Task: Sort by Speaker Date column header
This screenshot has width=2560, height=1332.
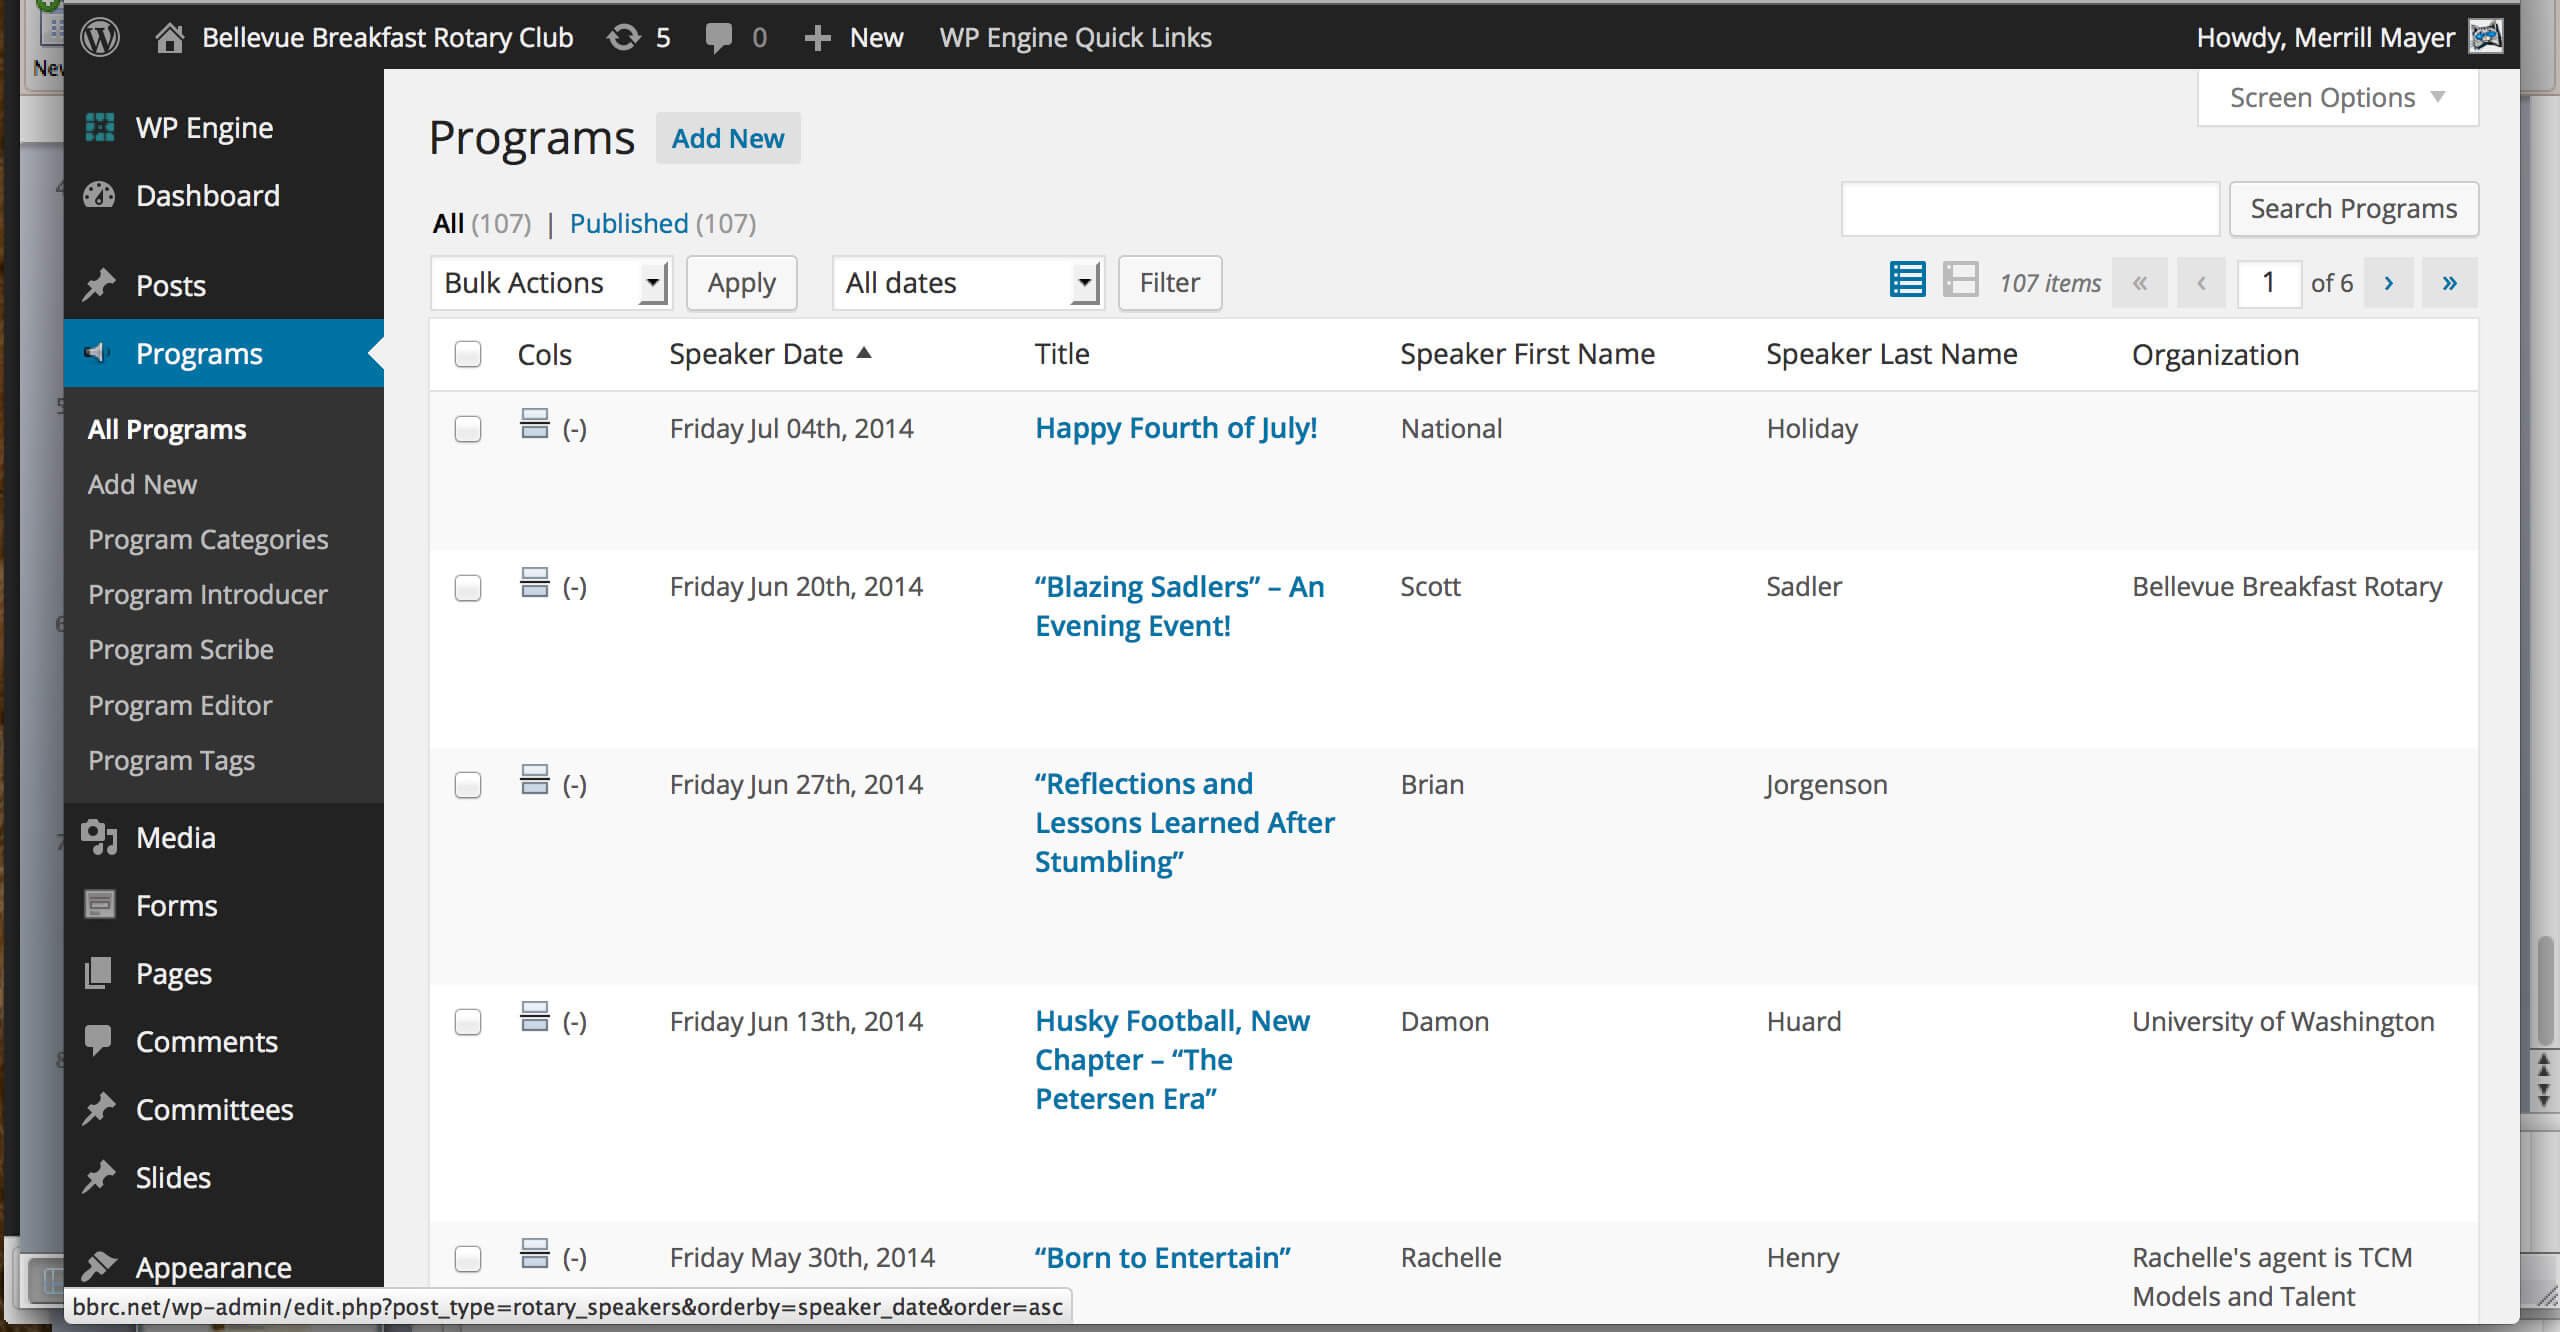Action: point(770,354)
